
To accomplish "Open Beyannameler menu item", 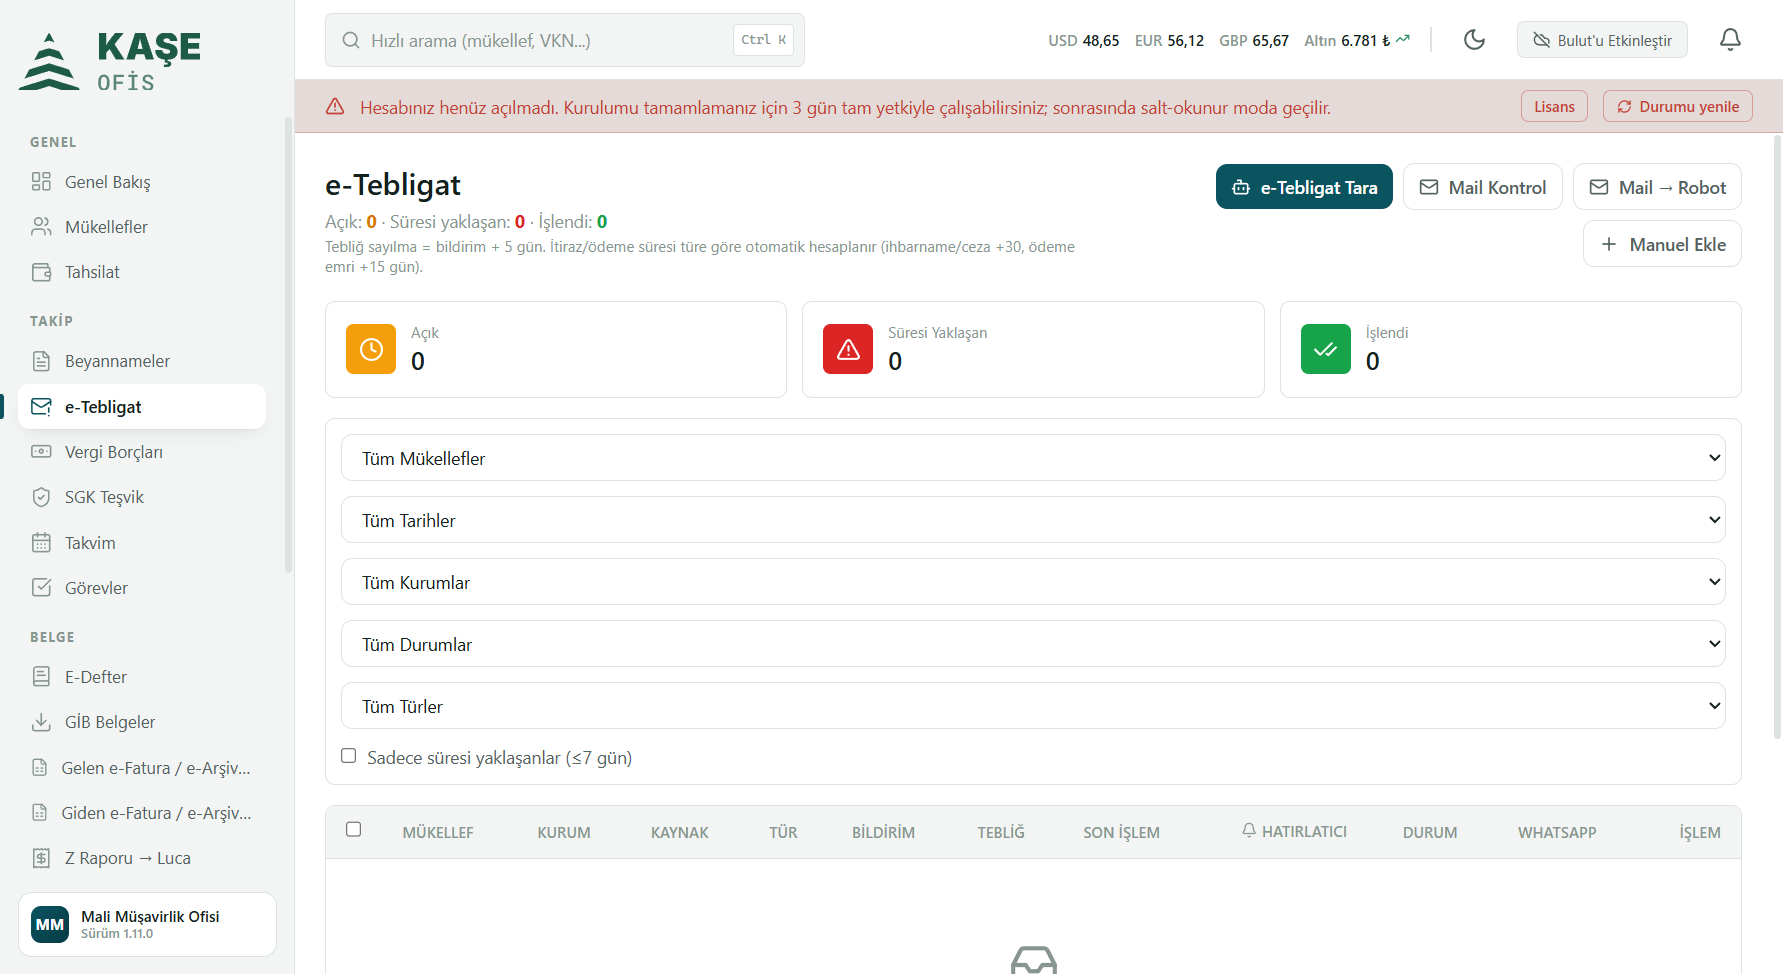I will [142, 361].
